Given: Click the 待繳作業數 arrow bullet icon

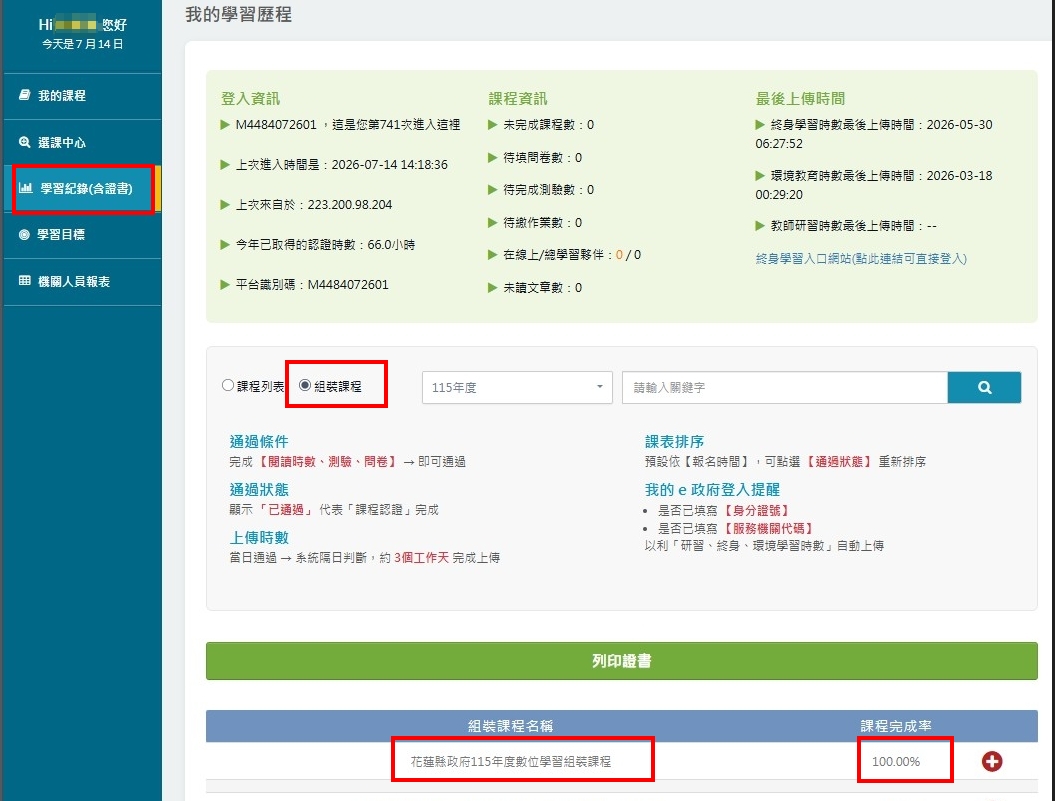Looking at the screenshot, I should (x=493, y=223).
